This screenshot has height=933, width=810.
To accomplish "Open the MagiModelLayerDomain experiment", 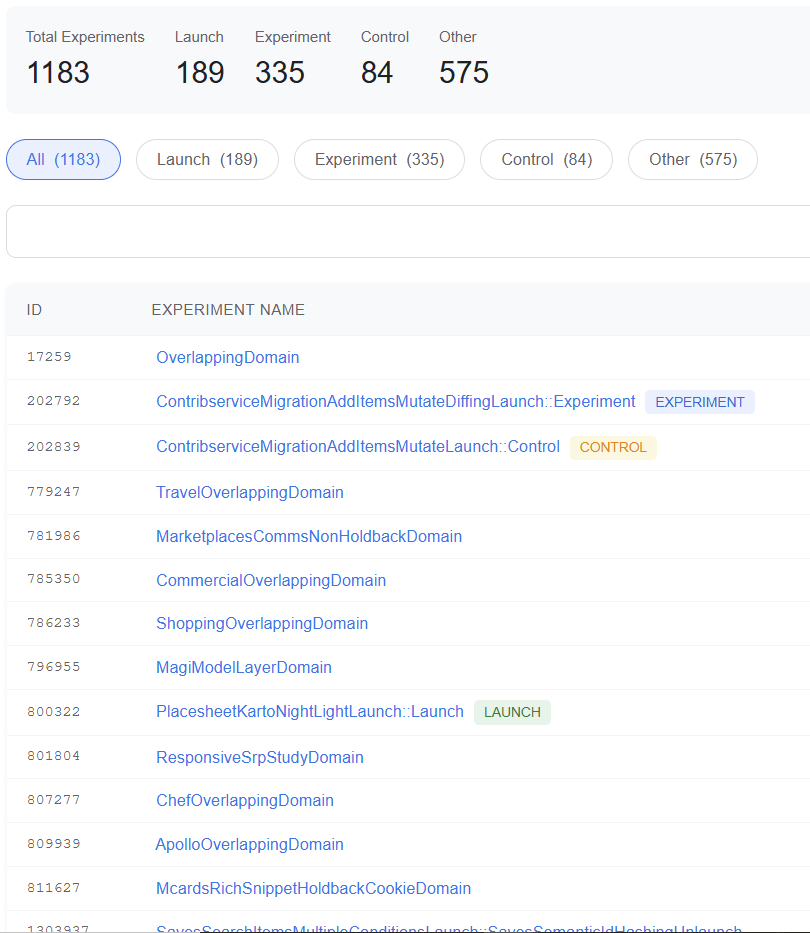I will pyautogui.click(x=243, y=667).
